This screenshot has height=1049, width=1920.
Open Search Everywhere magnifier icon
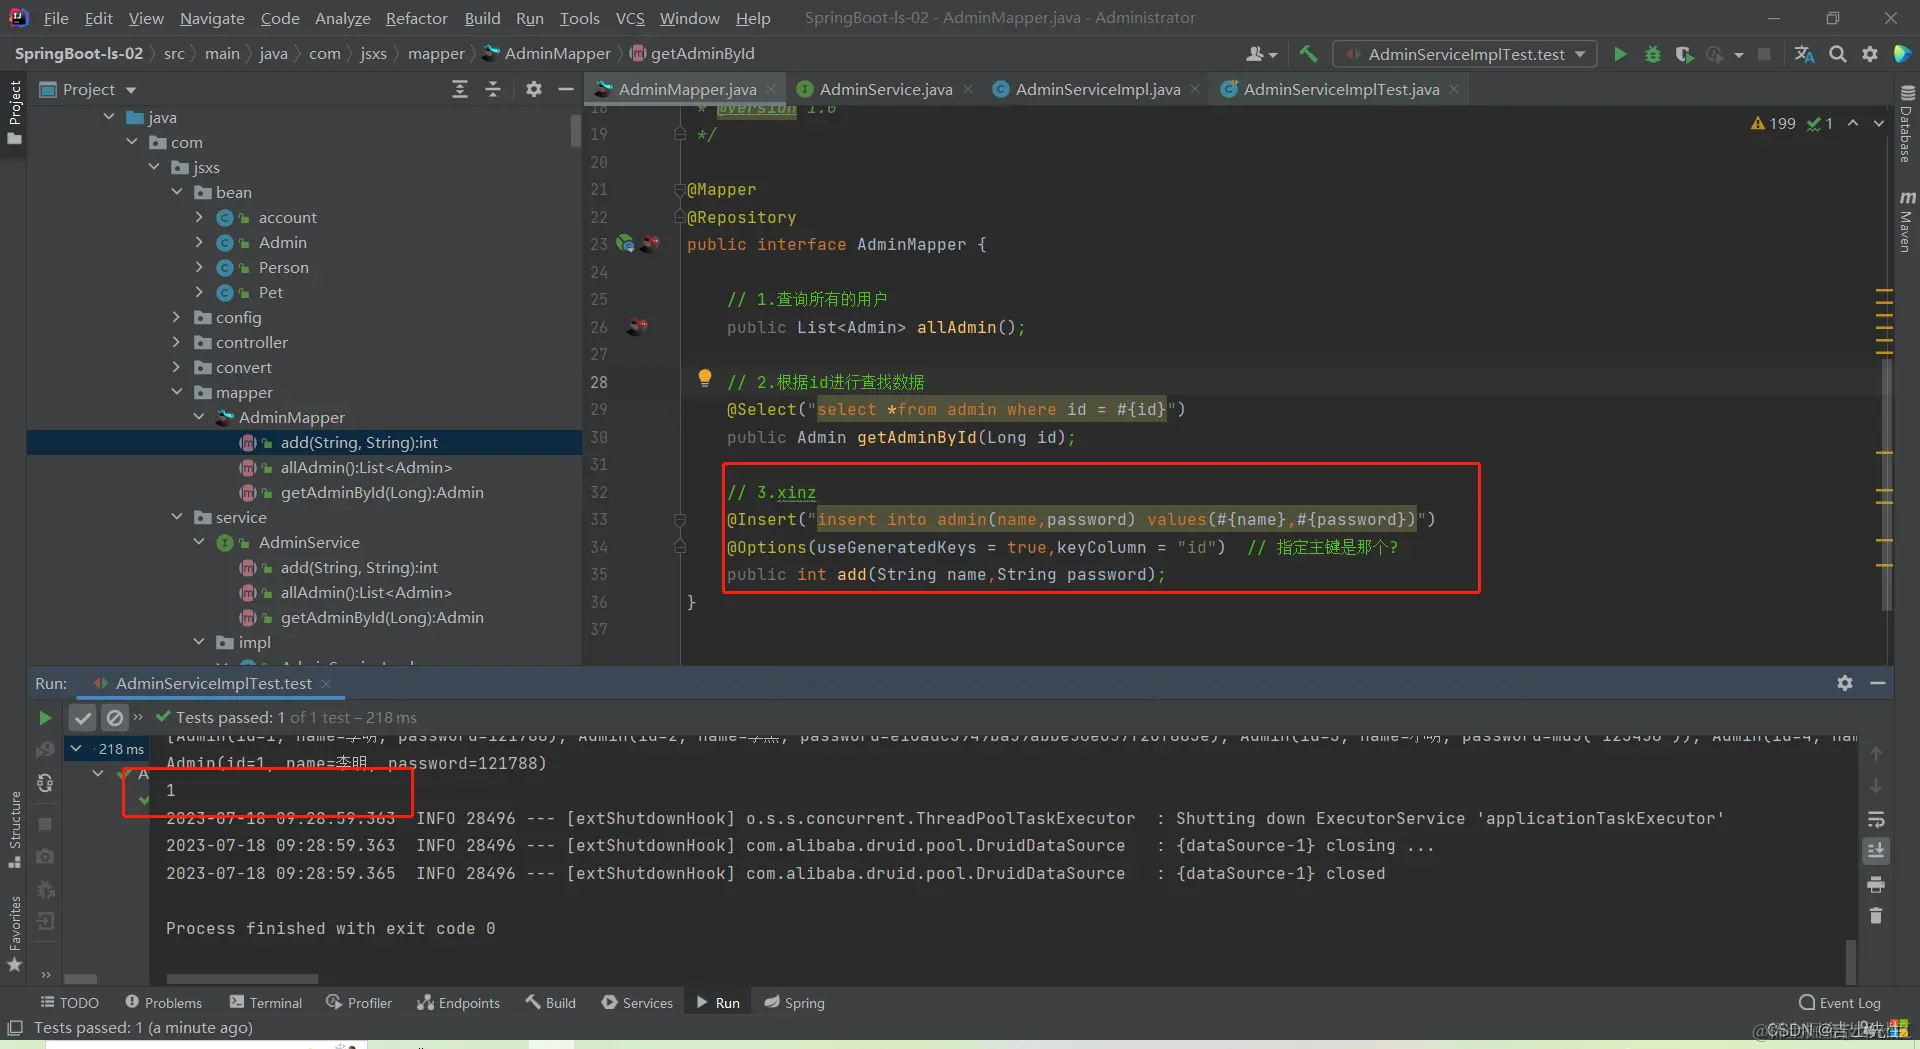point(1837,54)
